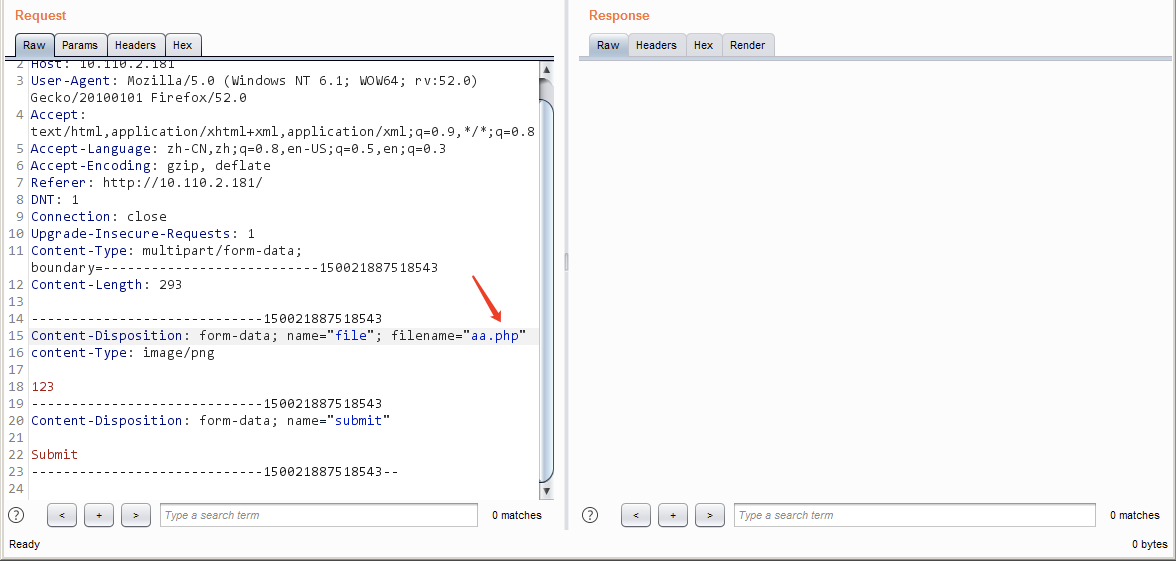Click the plus button in Request search

pos(99,515)
